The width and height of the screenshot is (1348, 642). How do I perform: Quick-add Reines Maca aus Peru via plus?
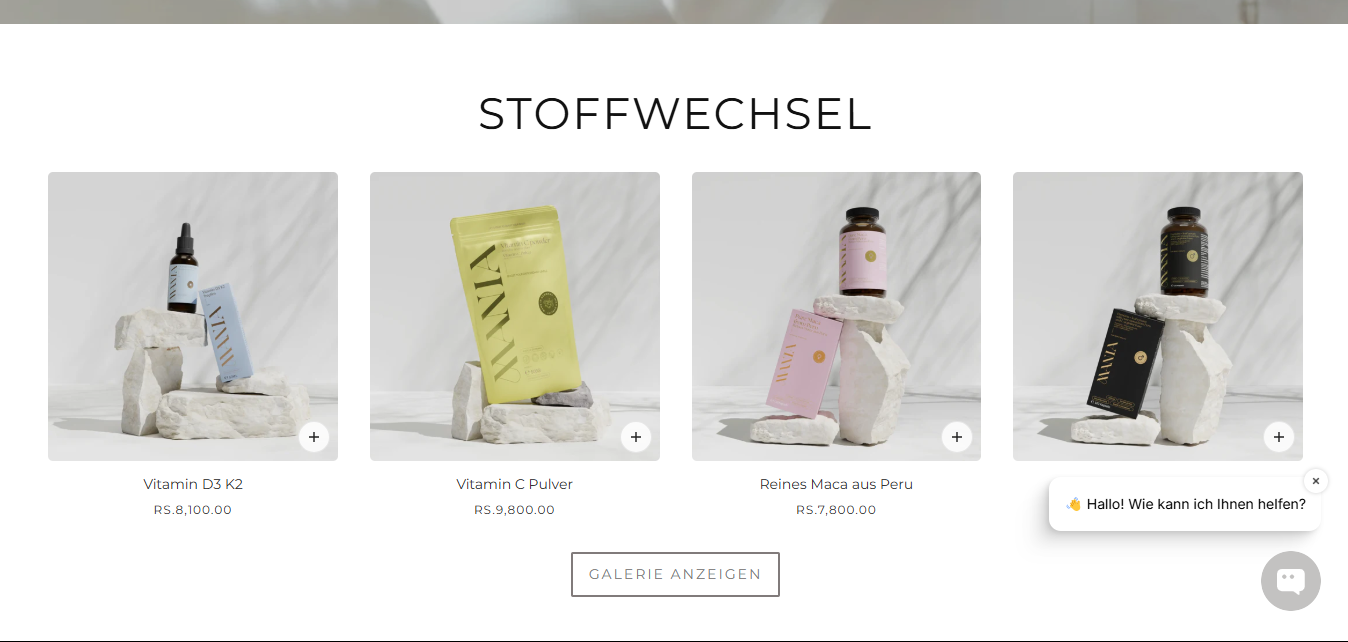(x=957, y=437)
